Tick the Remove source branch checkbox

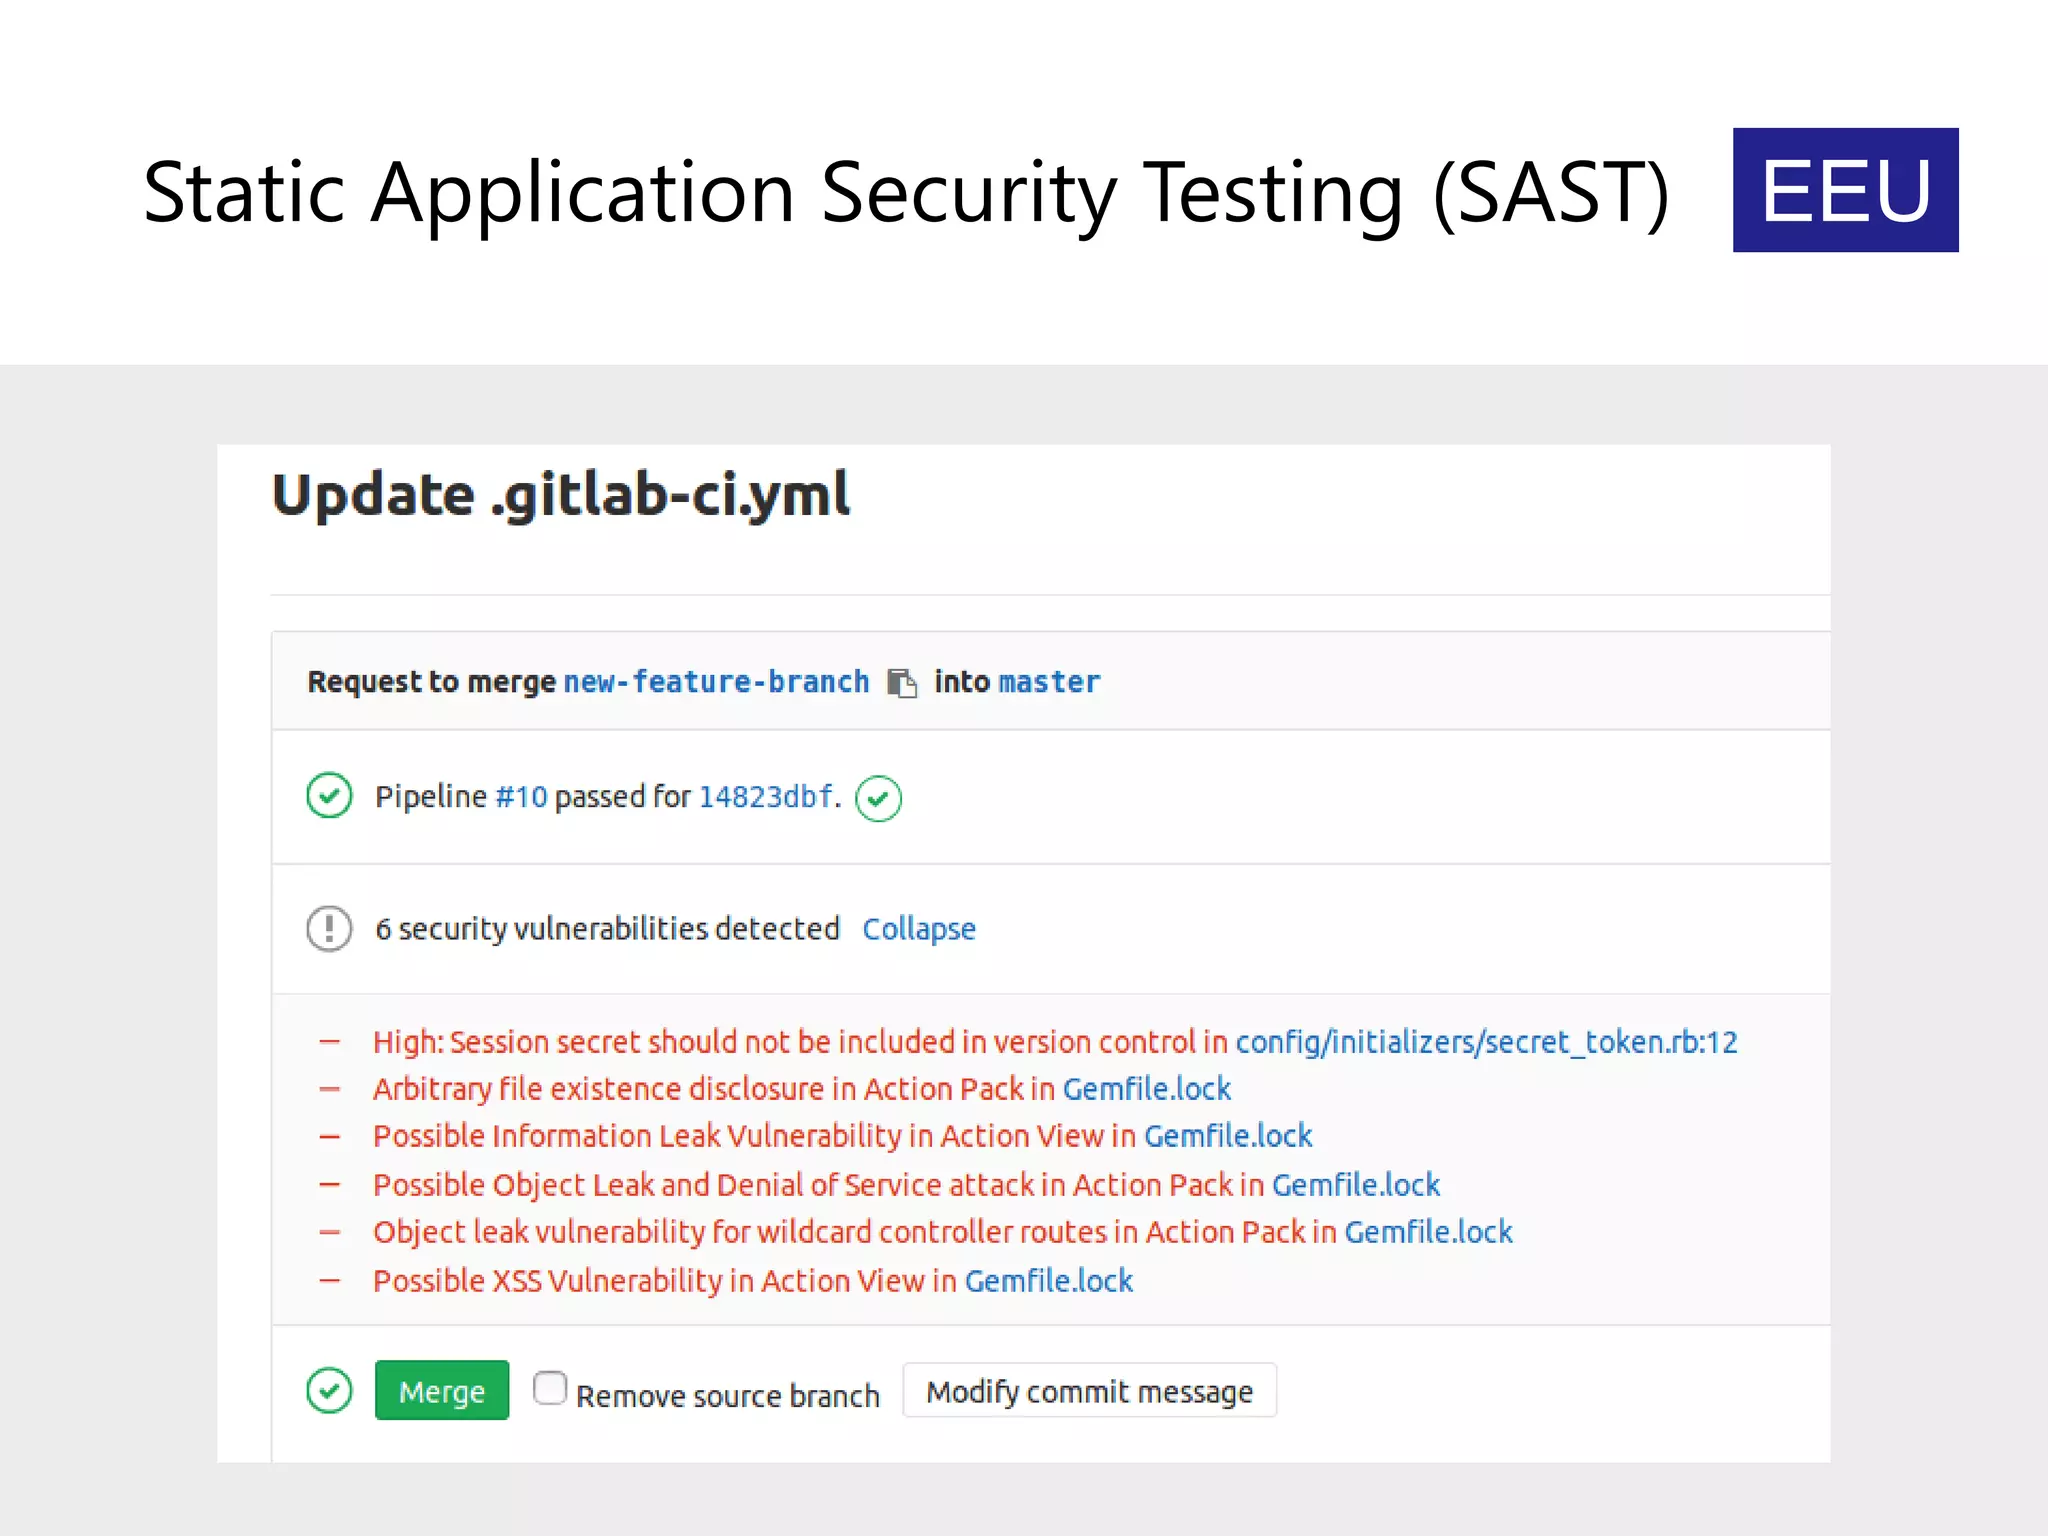tap(550, 1388)
